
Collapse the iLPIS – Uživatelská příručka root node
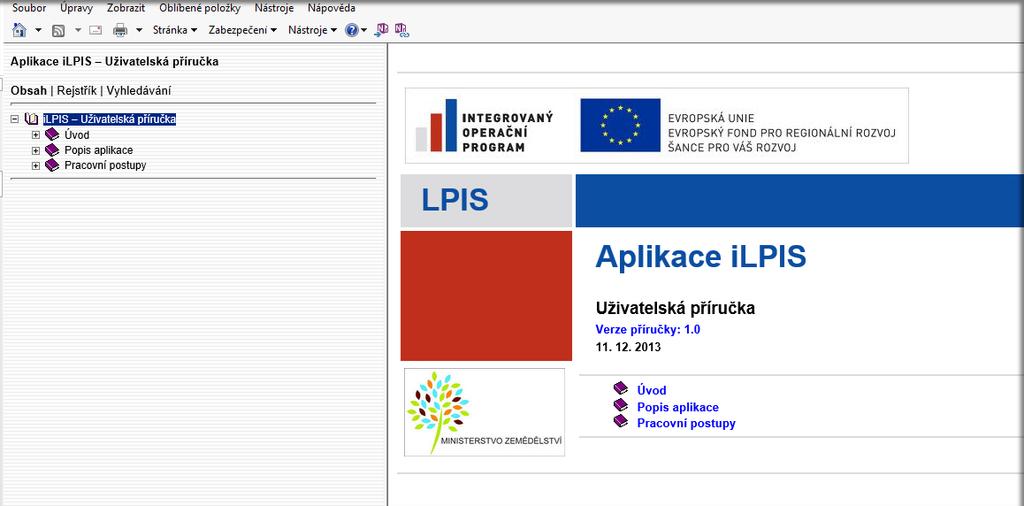15,119
